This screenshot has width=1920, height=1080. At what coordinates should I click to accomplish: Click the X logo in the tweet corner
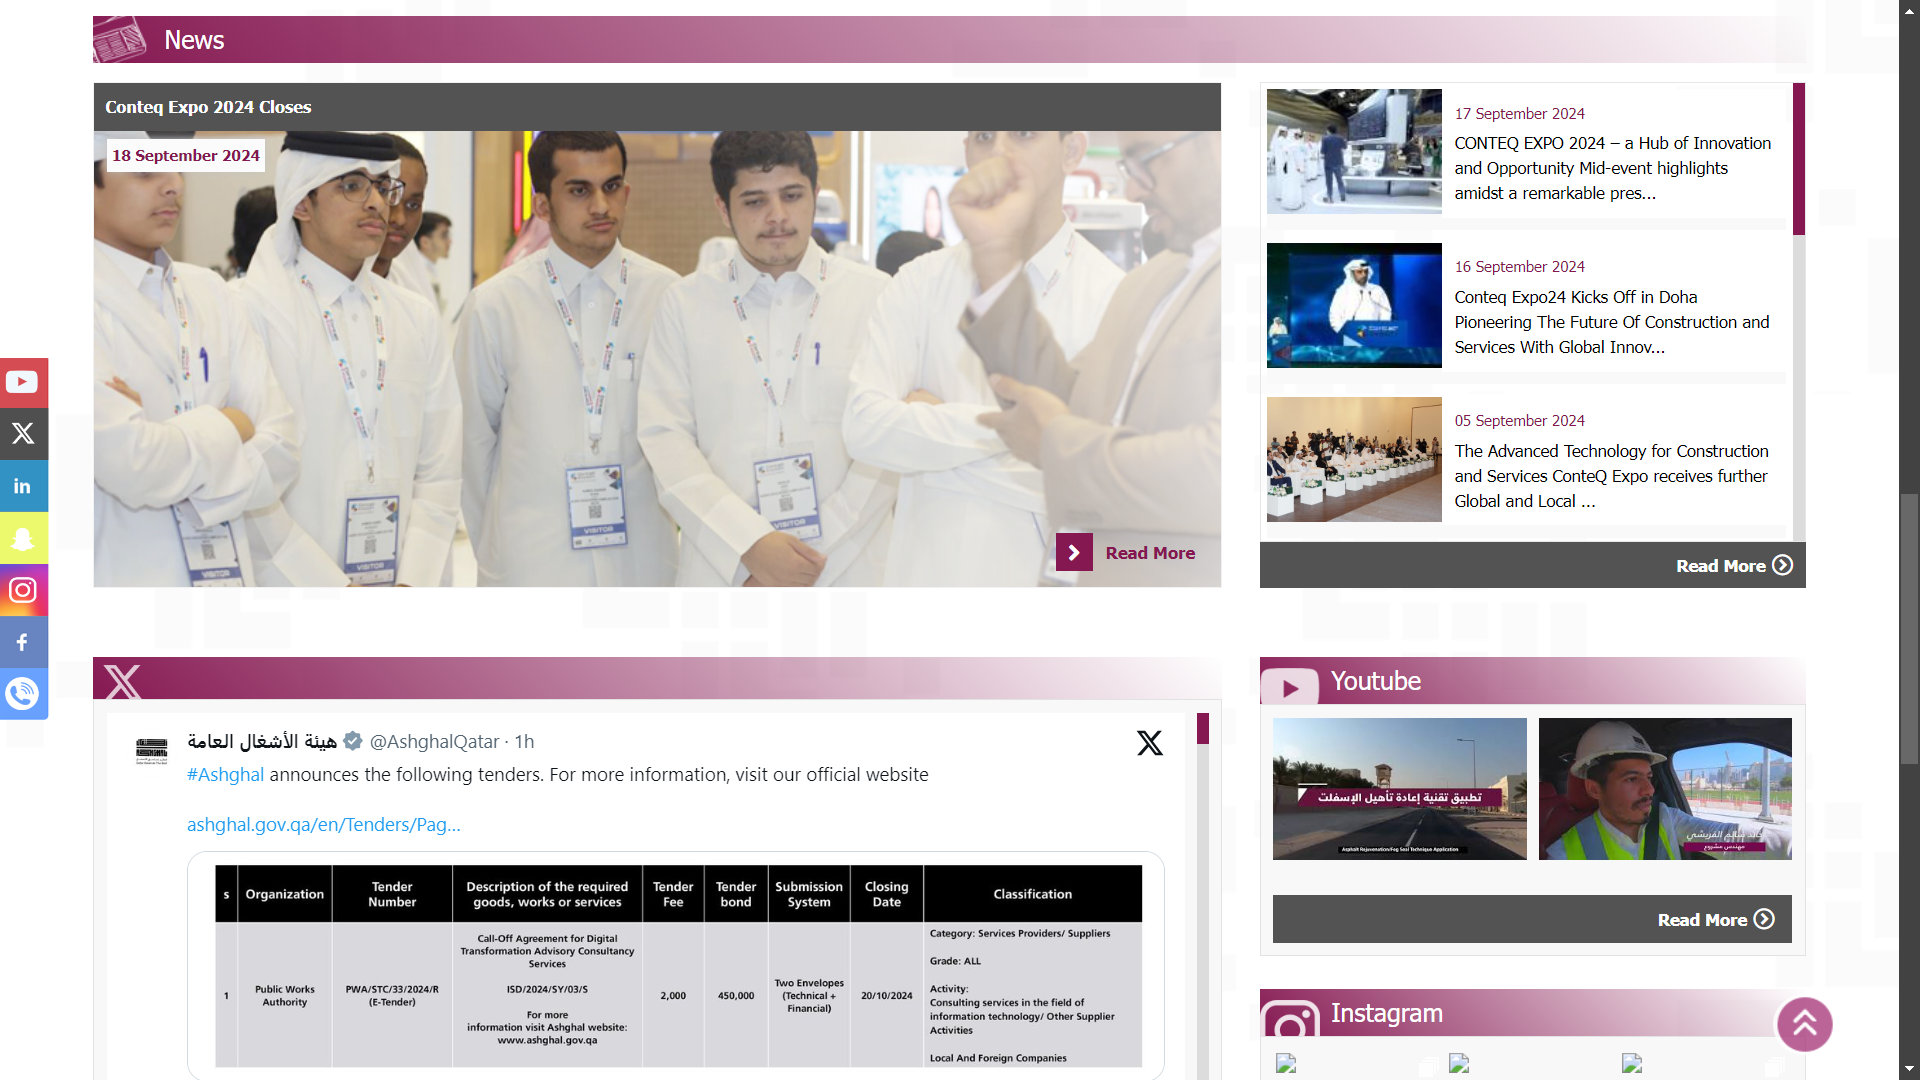[x=1149, y=743]
